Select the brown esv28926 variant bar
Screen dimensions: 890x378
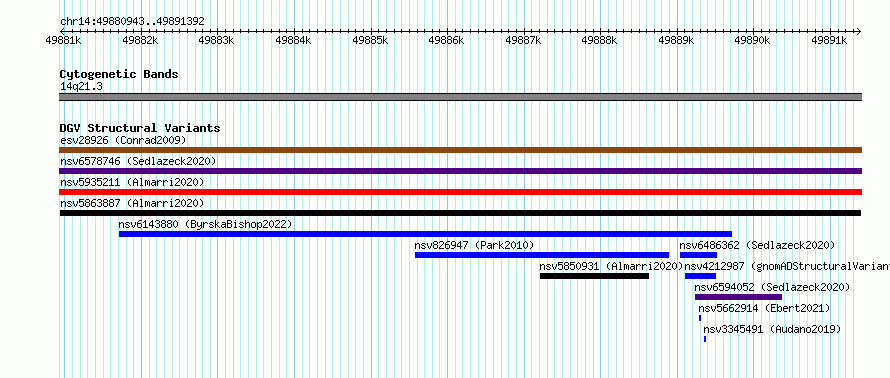coord(460,150)
